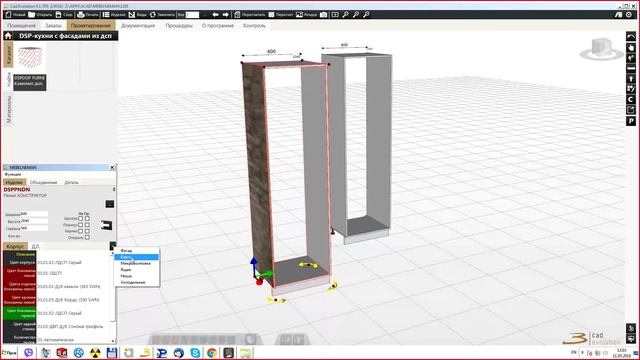Select the move arrows tool in right toolbar
This screenshot has width=640, height=360.
[631, 58]
